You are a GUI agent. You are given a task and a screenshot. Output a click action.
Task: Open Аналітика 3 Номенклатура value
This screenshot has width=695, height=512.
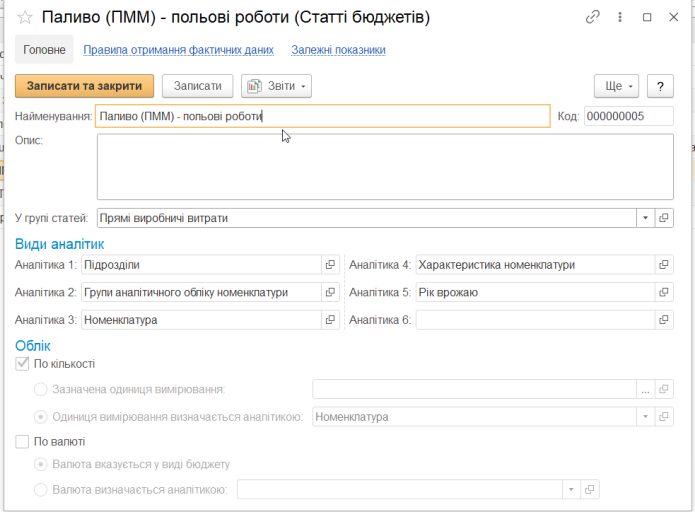pos(330,320)
